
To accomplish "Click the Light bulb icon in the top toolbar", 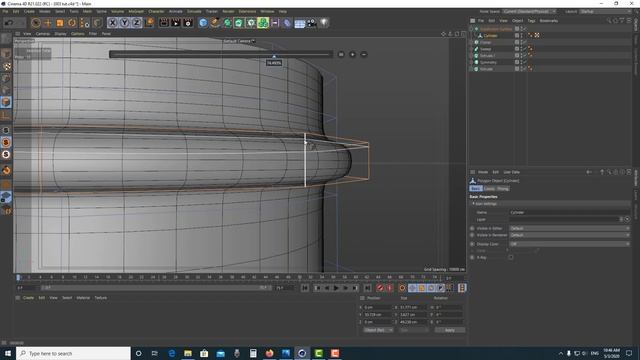I will pos(324,23).
